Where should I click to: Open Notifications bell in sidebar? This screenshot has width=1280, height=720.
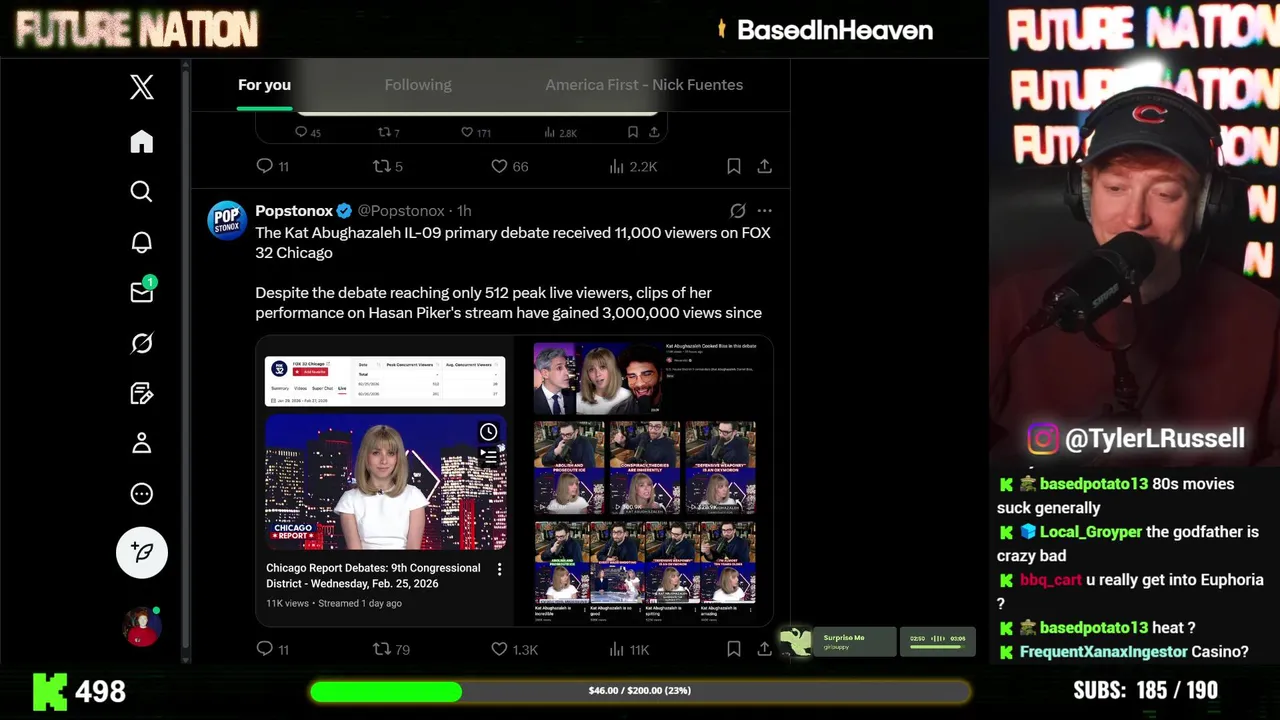(142, 242)
